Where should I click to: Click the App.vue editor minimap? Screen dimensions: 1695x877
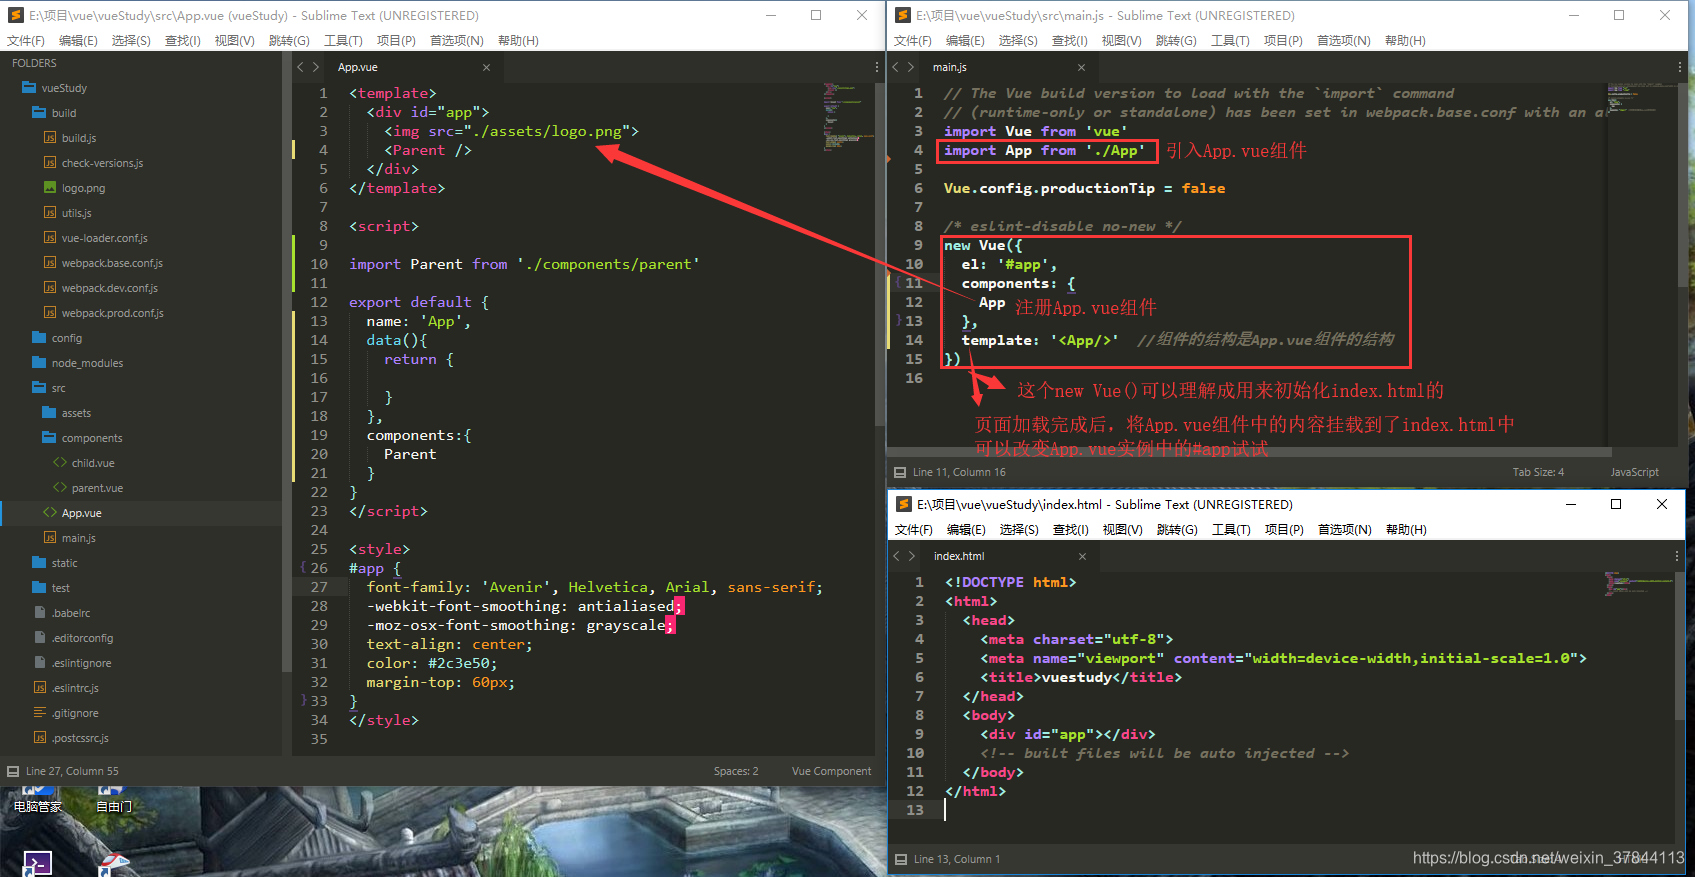click(x=847, y=115)
